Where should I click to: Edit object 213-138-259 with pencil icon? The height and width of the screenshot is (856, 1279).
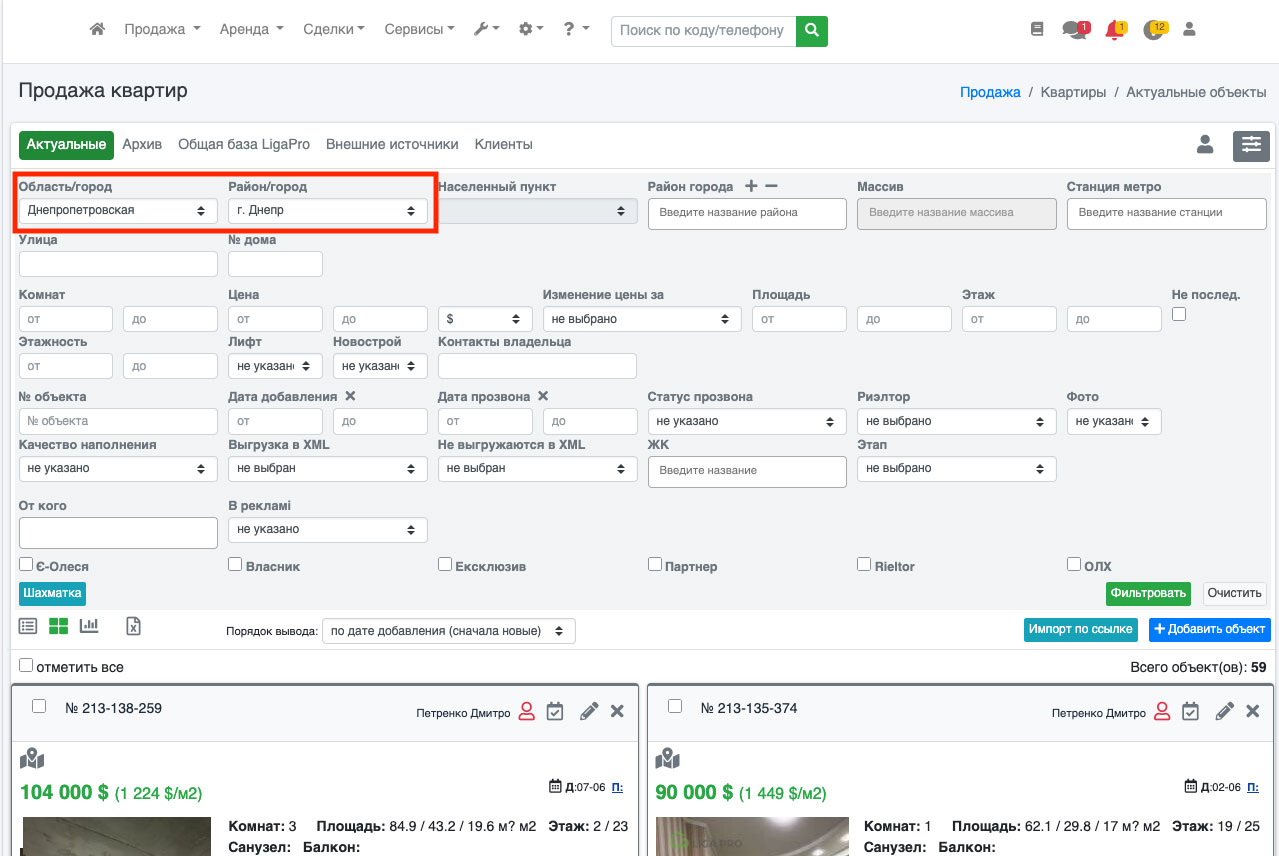[x=589, y=711]
